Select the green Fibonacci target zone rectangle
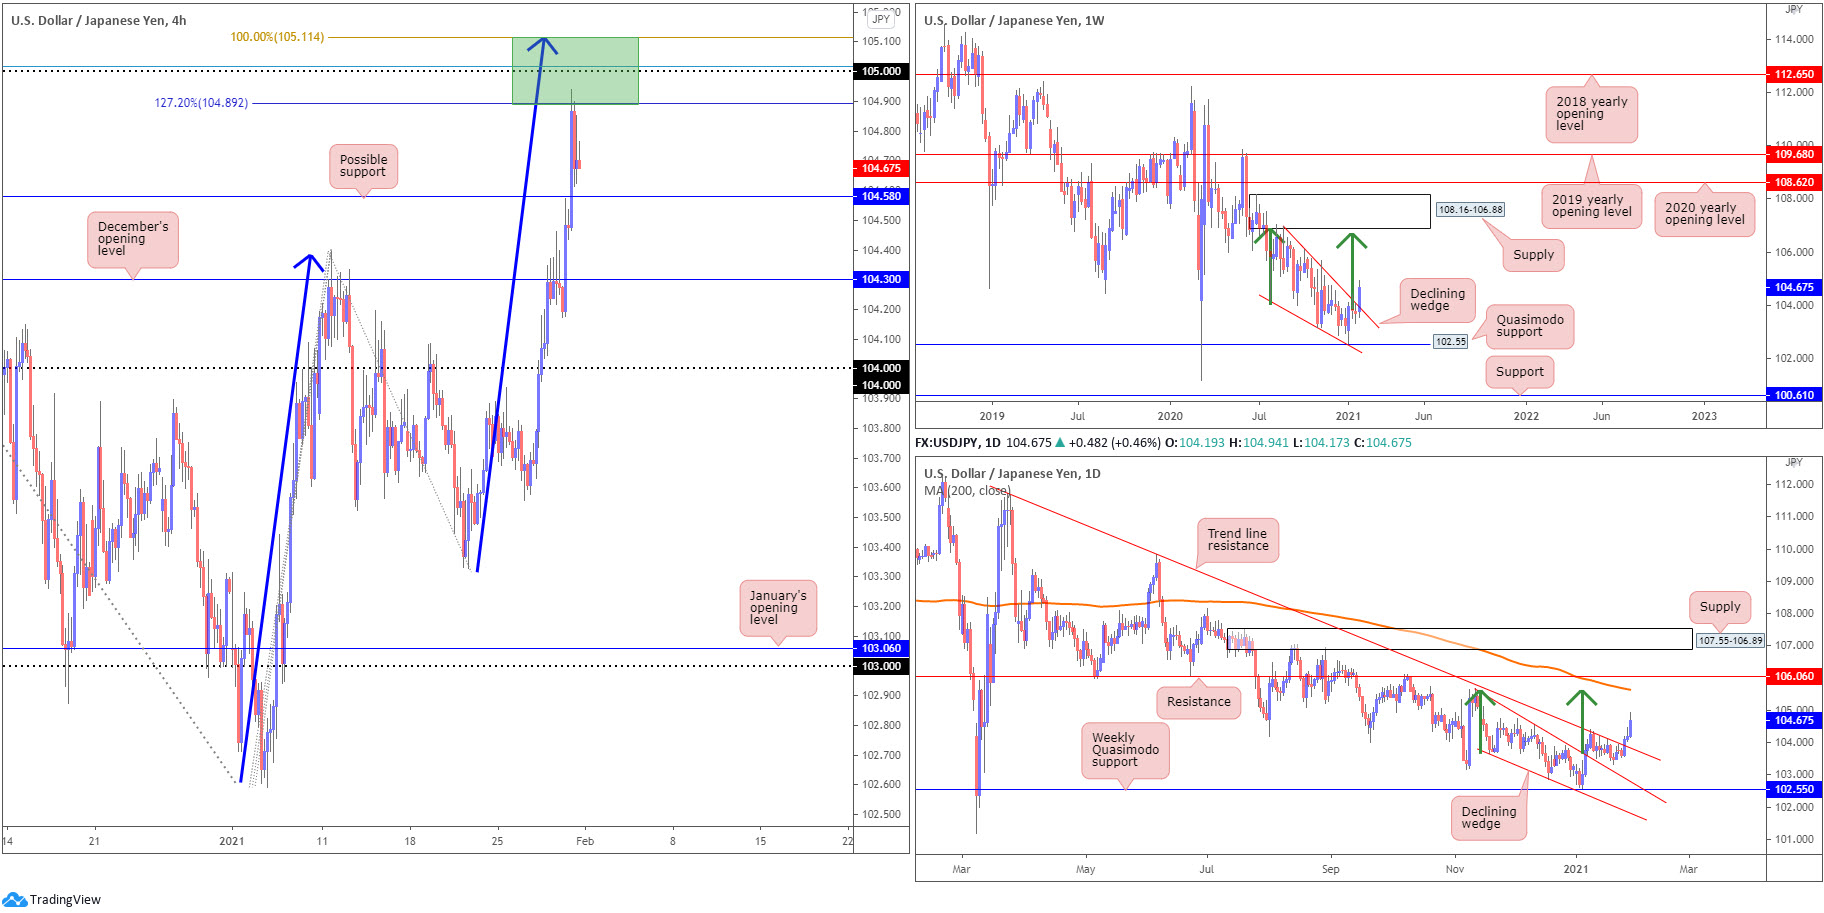Image resolution: width=1824 pixels, height=913 pixels. pos(575,70)
